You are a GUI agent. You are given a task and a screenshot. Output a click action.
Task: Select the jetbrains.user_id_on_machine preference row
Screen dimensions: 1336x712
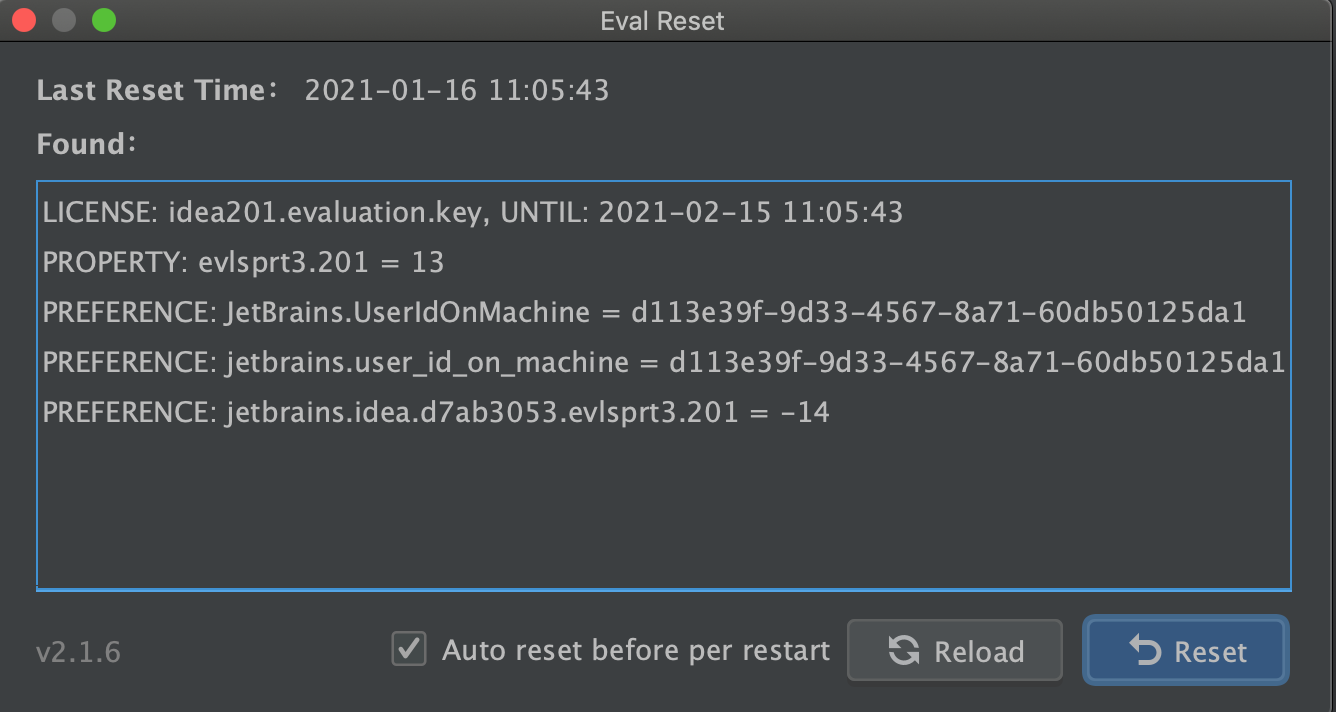[663, 362]
